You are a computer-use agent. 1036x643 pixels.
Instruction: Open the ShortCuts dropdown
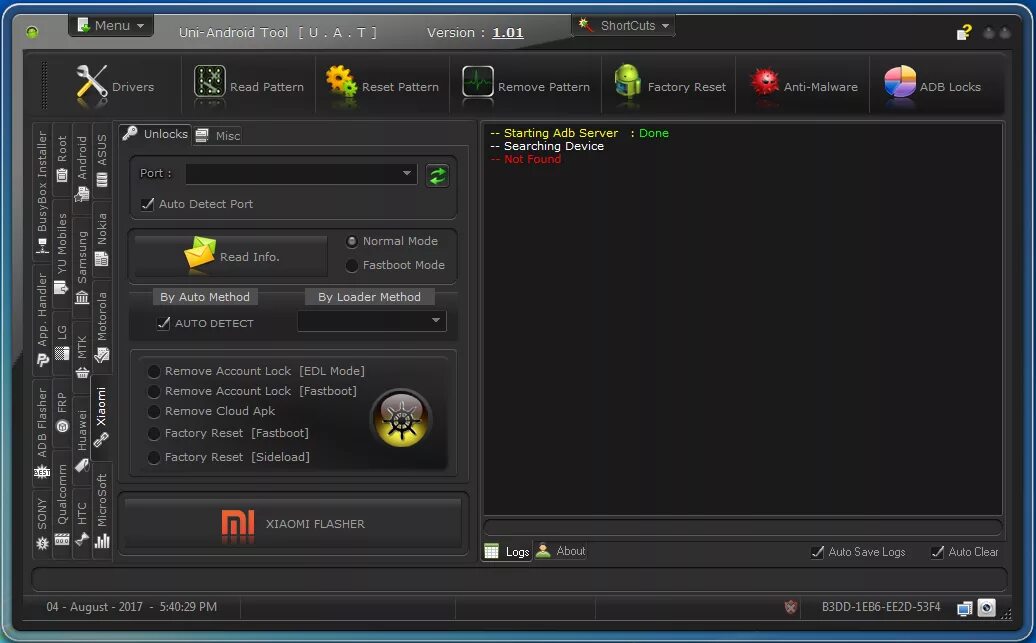[x=624, y=25]
